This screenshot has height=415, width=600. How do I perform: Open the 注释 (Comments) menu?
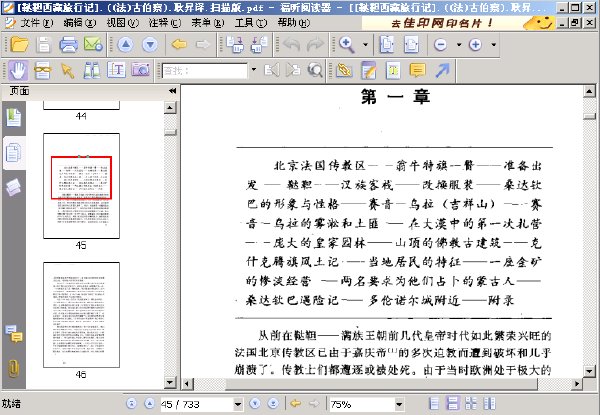[x=165, y=23]
